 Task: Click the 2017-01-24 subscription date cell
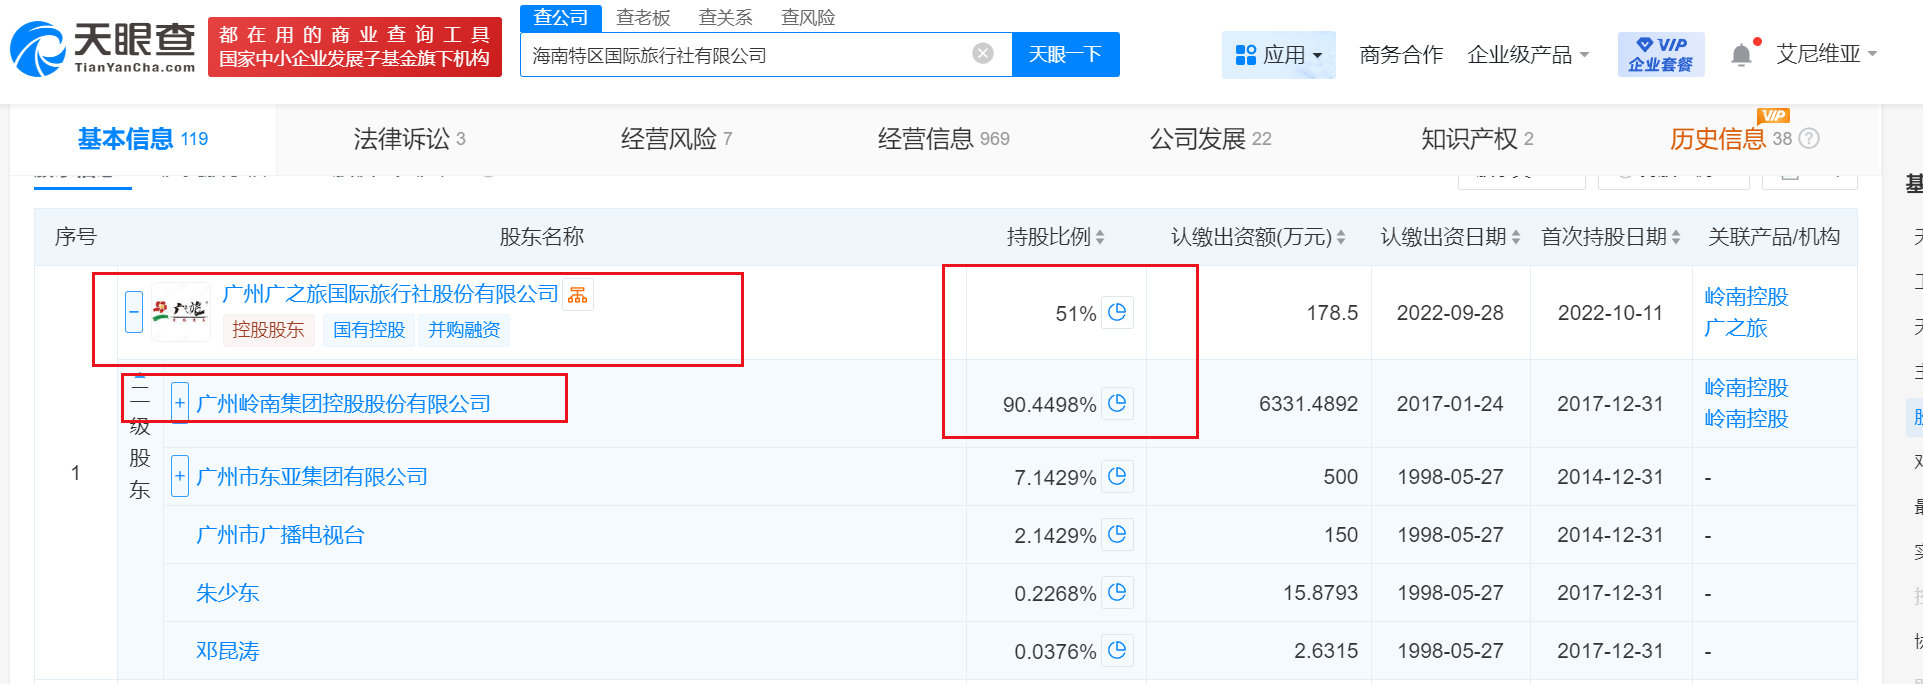[x=1450, y=404]
